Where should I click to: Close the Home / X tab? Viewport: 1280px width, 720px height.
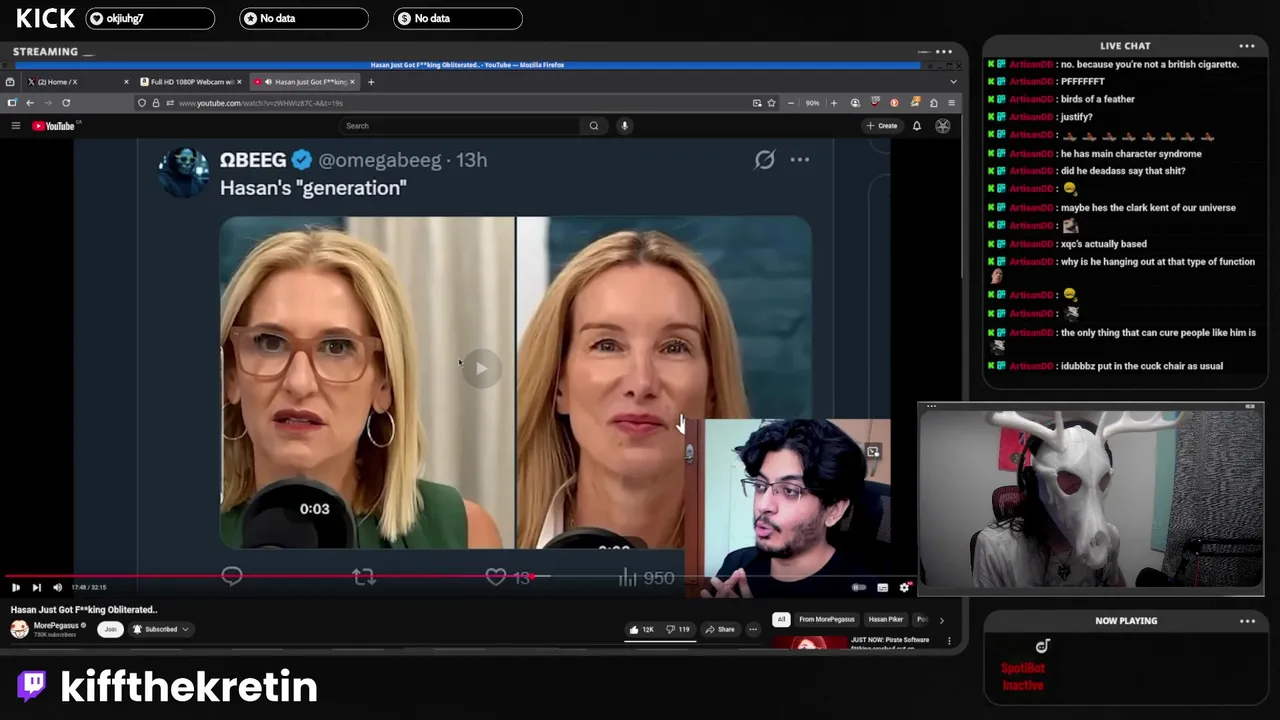126,82
